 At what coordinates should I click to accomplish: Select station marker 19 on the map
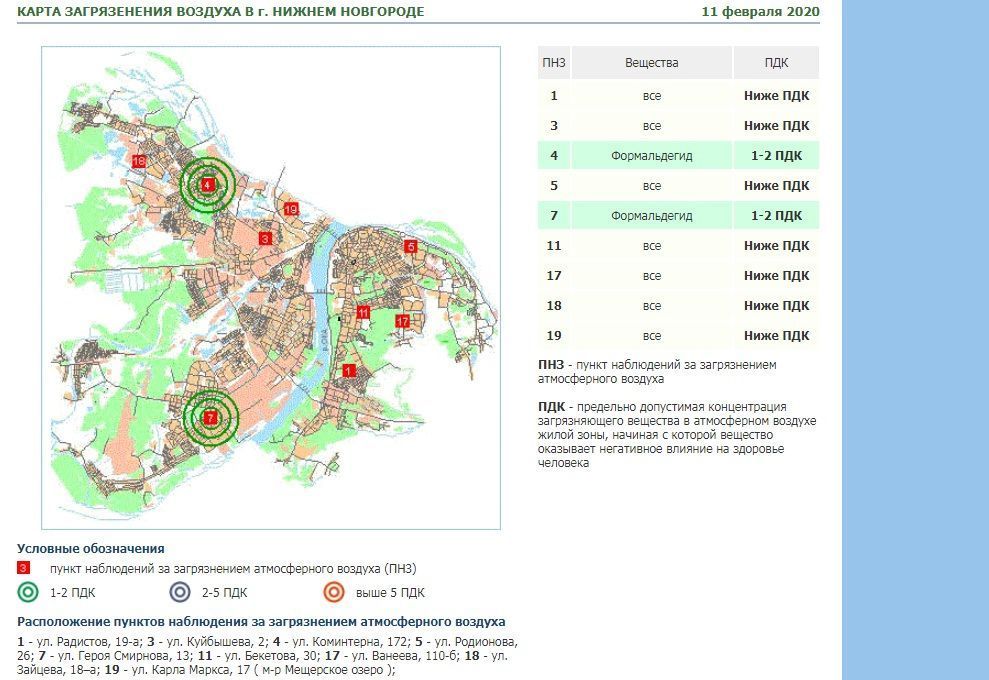(x=291, y=209)
